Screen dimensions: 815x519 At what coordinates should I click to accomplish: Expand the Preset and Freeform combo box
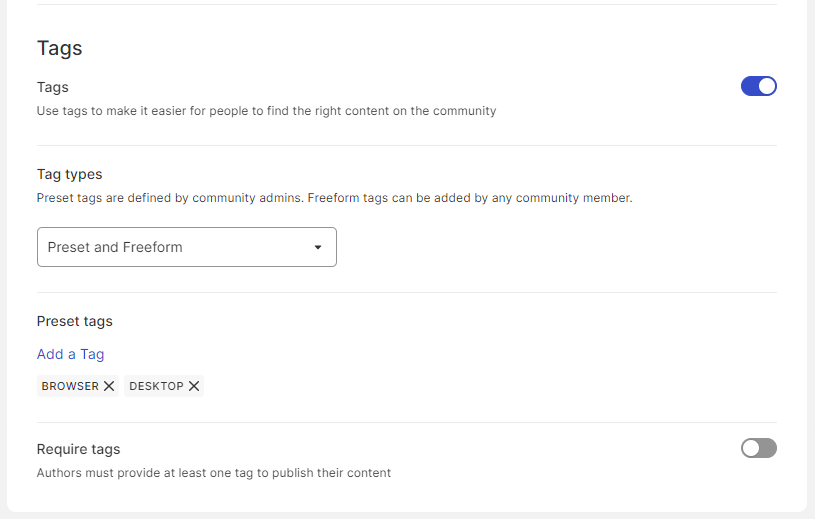tap(186, 247)
